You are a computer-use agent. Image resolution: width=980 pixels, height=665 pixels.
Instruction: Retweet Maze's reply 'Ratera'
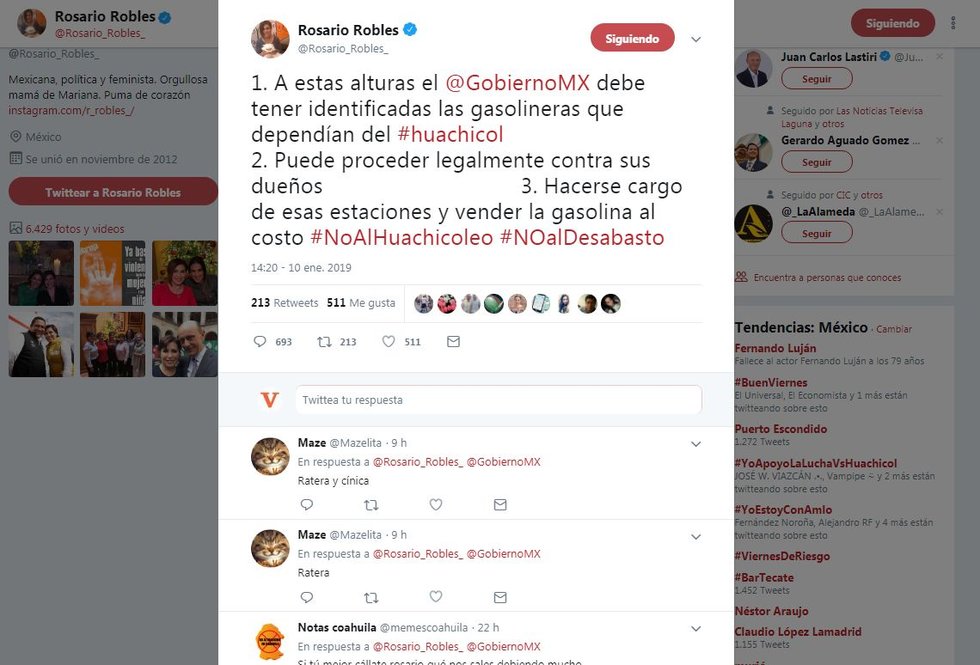pos(371,598)
